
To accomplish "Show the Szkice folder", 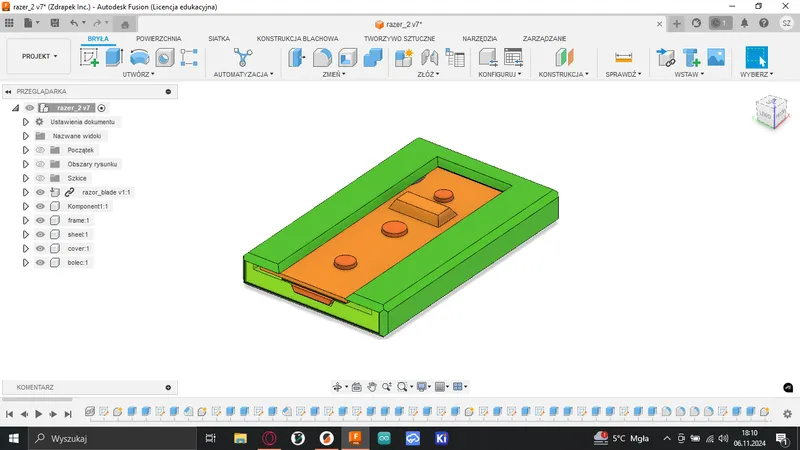I will pos(40,178).
